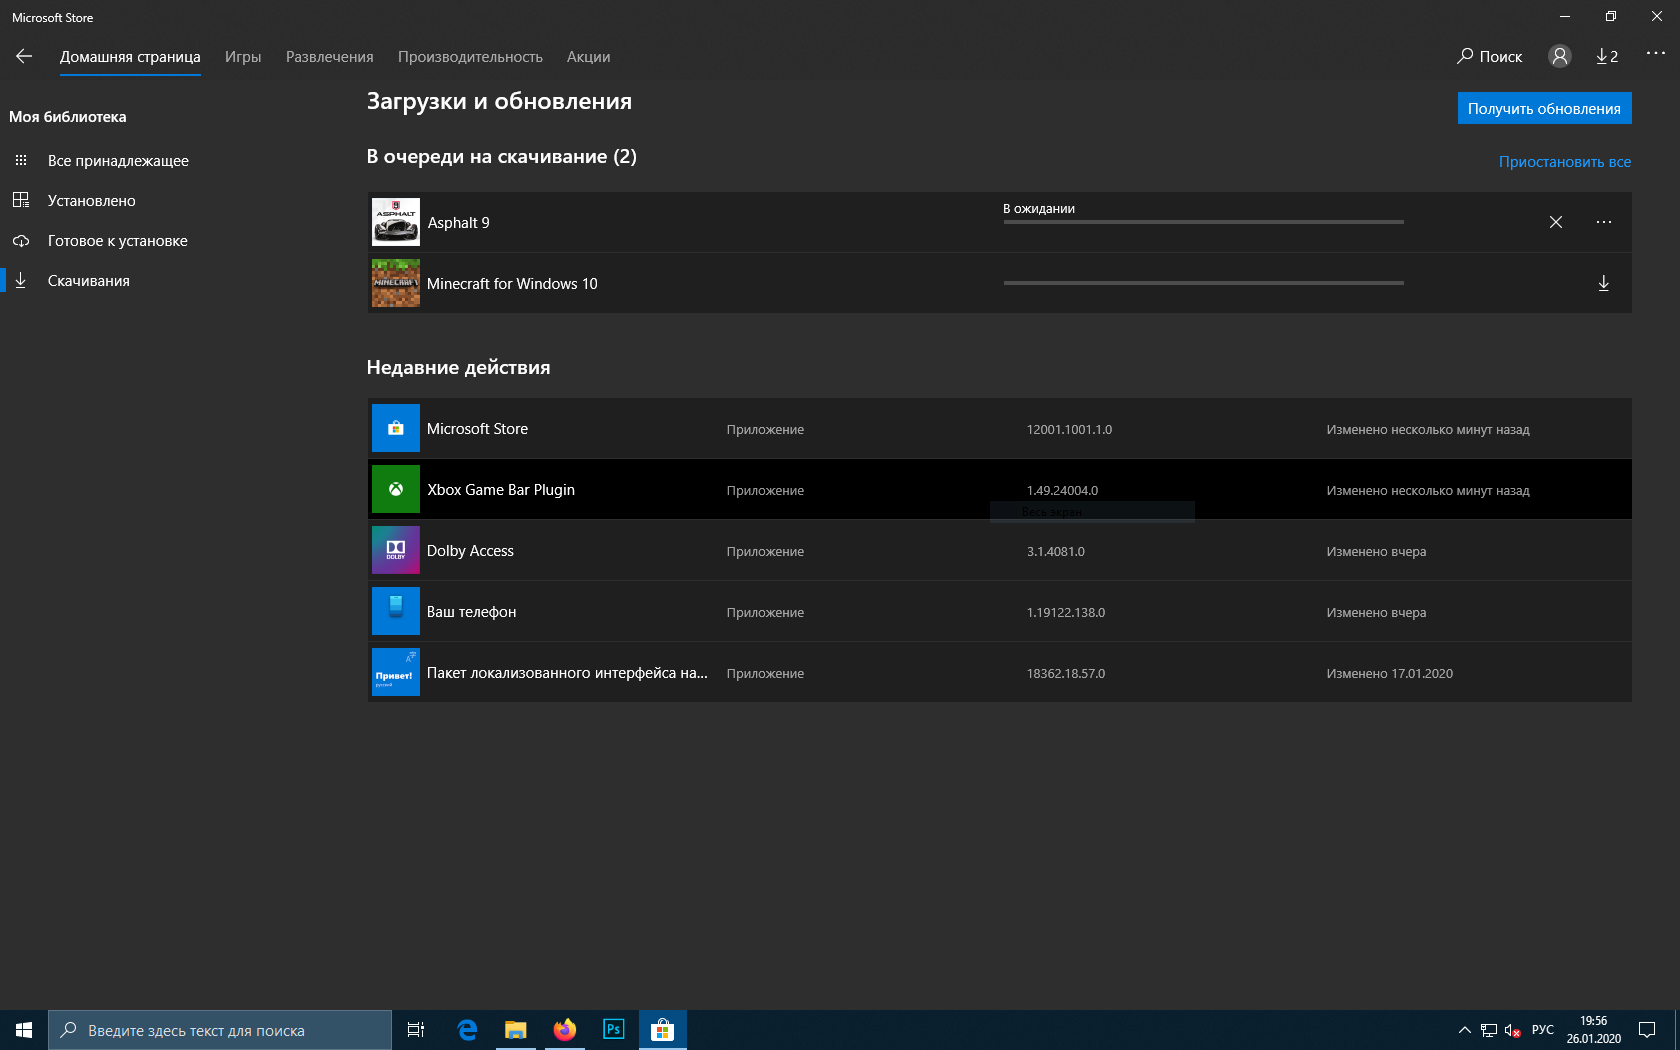Launch Microsoft Edge from the taskbar

pyautogui.click(x=467, y=1030)
